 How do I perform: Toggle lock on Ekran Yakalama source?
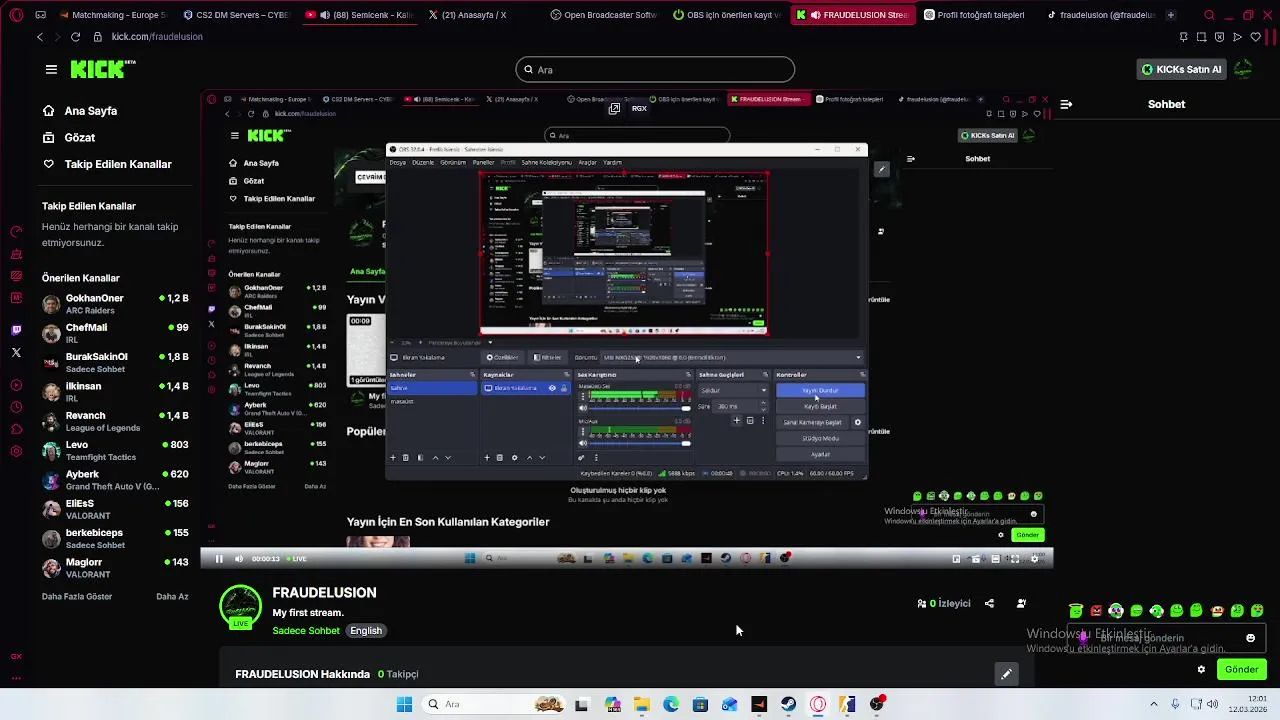click(x=564, y=388)
